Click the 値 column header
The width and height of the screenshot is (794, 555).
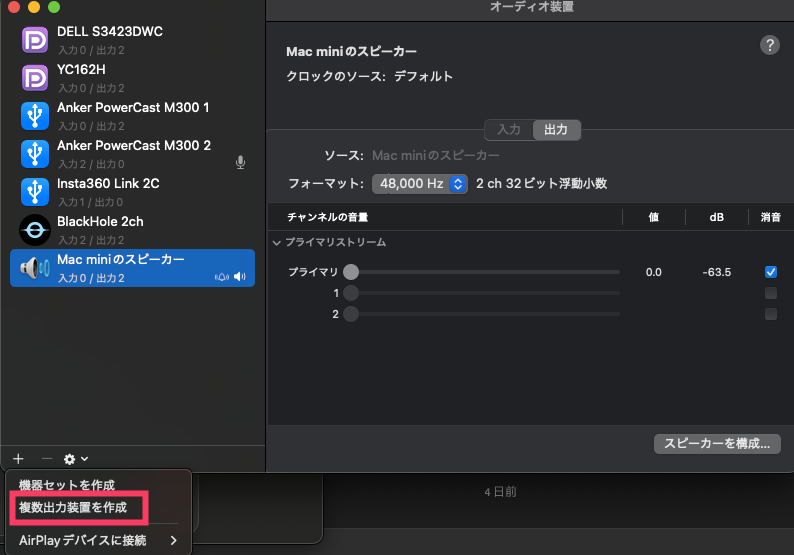[654, 217]
